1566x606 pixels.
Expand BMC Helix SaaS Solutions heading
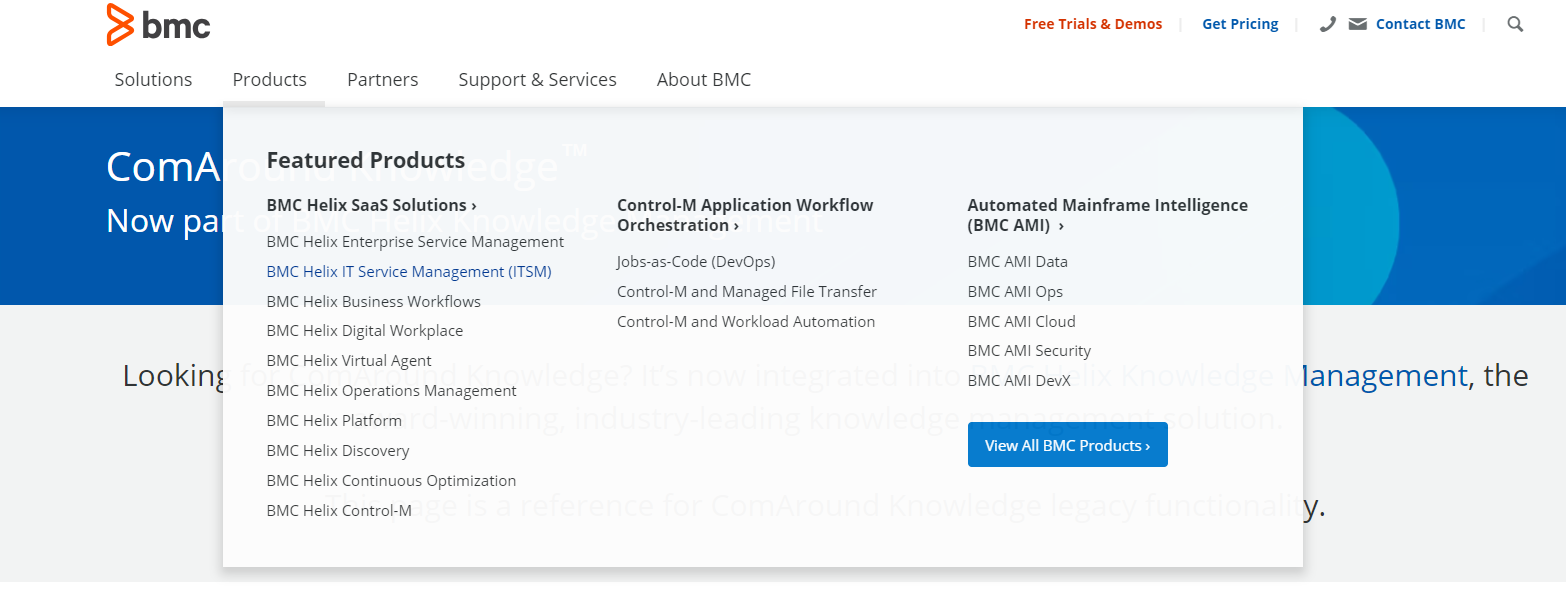coord(371,205)
